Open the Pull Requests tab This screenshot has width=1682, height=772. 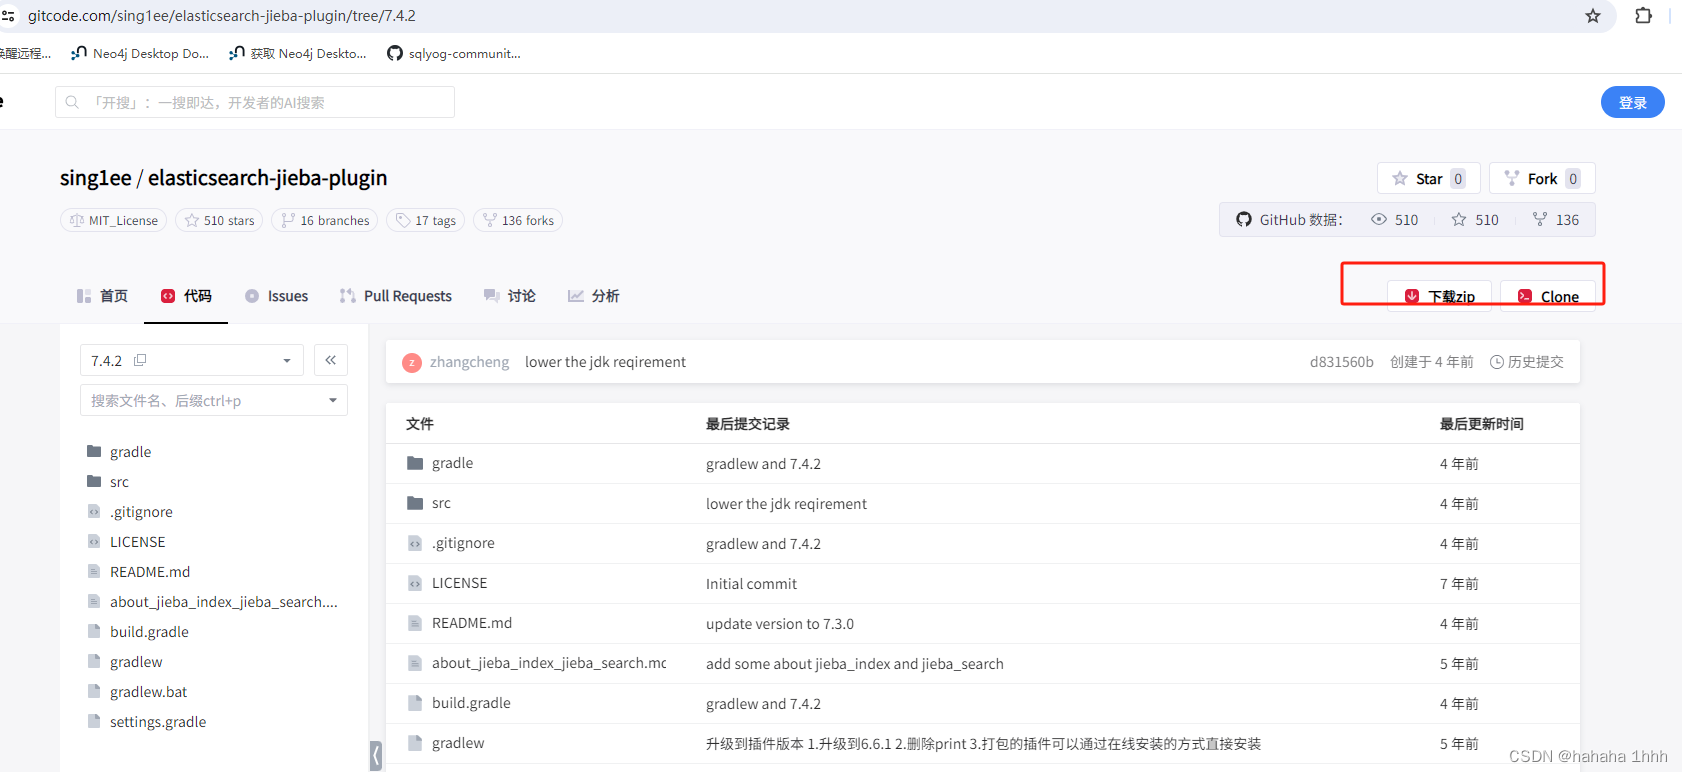[396, 296]
